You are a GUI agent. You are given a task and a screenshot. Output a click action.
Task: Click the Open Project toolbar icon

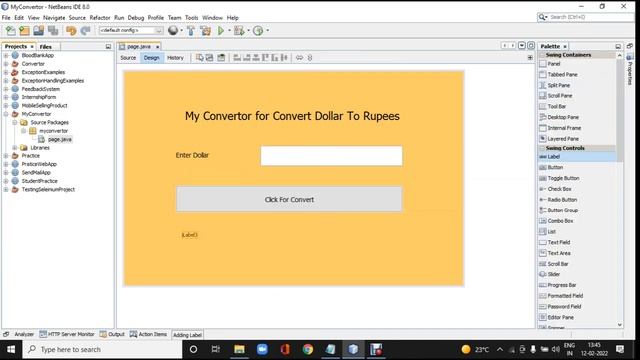pos(39,31)
